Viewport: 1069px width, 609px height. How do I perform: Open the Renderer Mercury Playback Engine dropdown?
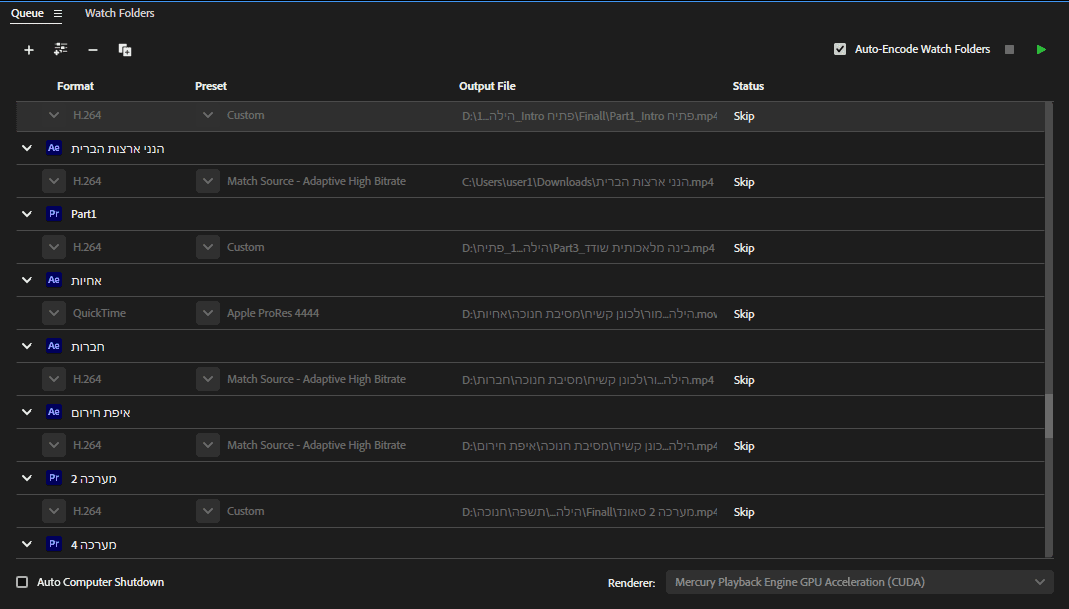pos(859,582)
